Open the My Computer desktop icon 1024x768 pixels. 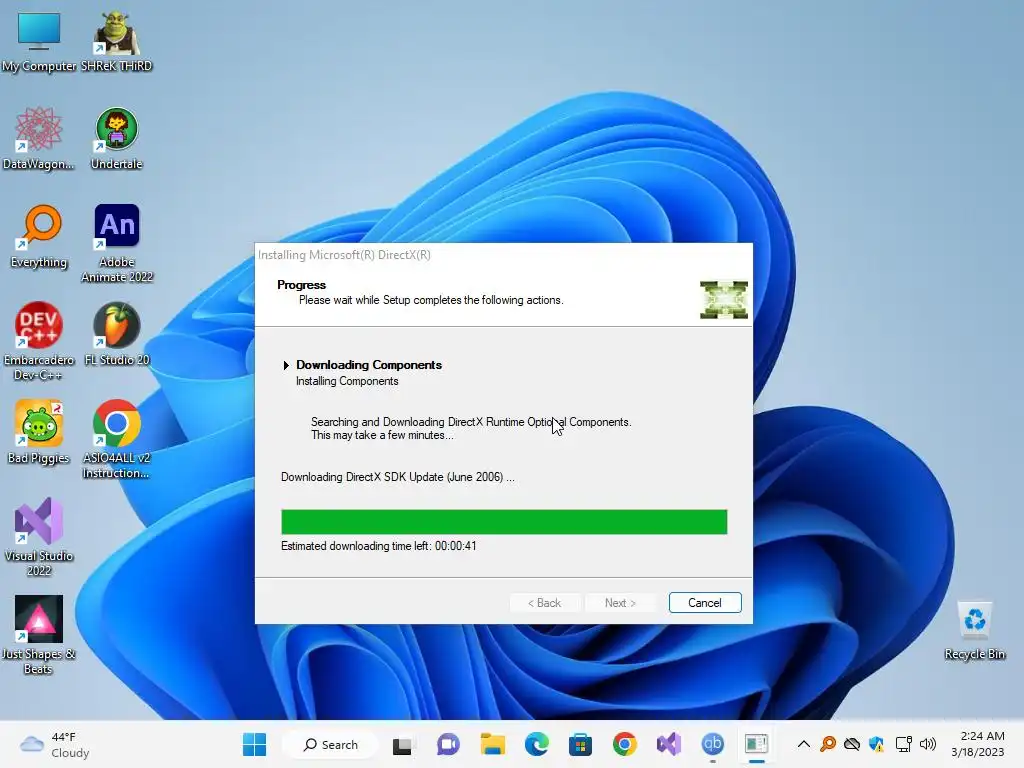(39, 41)
